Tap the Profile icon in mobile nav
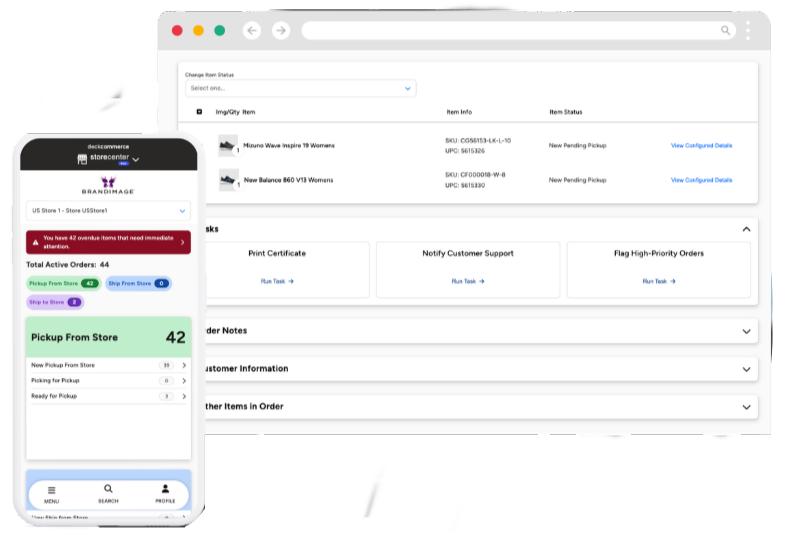Screen dimensions: 789x533 165,490
